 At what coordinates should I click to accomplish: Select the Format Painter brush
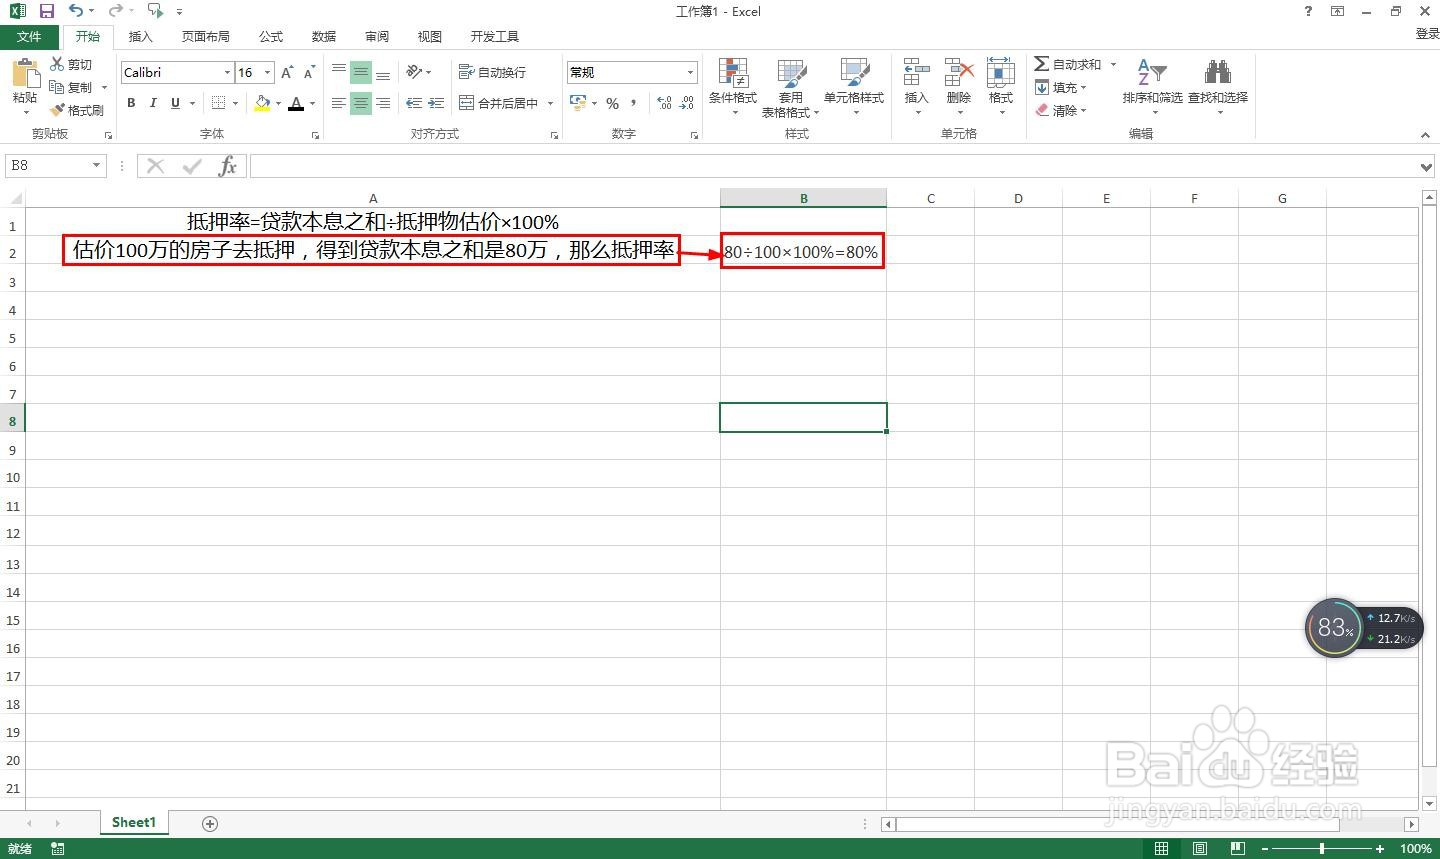57,110
